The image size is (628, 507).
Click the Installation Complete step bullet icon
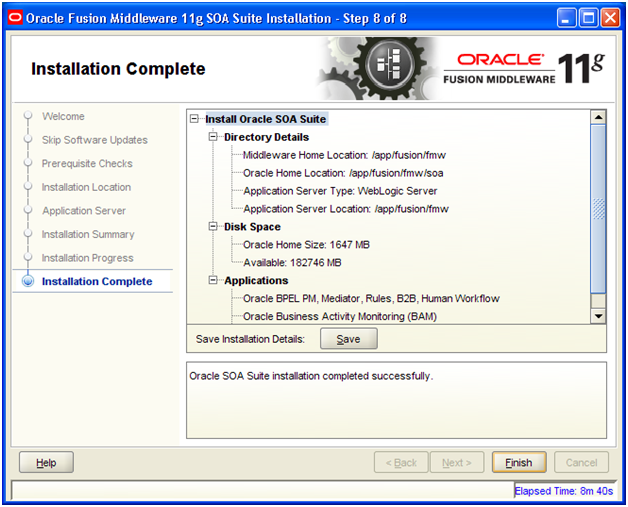[28, 281]
